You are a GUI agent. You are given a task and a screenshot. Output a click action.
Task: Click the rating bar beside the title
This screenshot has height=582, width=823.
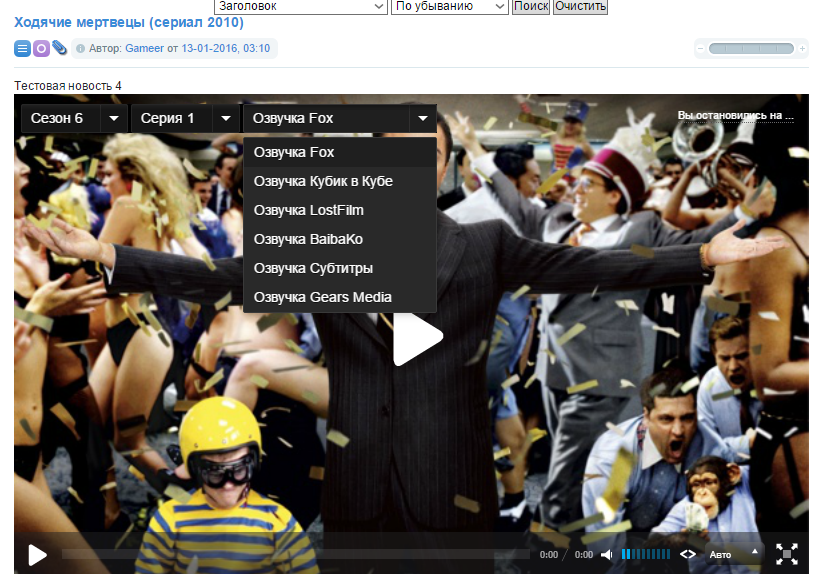[751, 49]
